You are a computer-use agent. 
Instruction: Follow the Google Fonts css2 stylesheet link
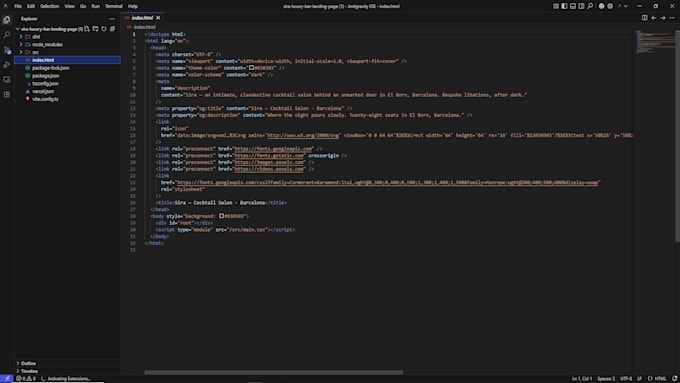click(x=387, y=183)
